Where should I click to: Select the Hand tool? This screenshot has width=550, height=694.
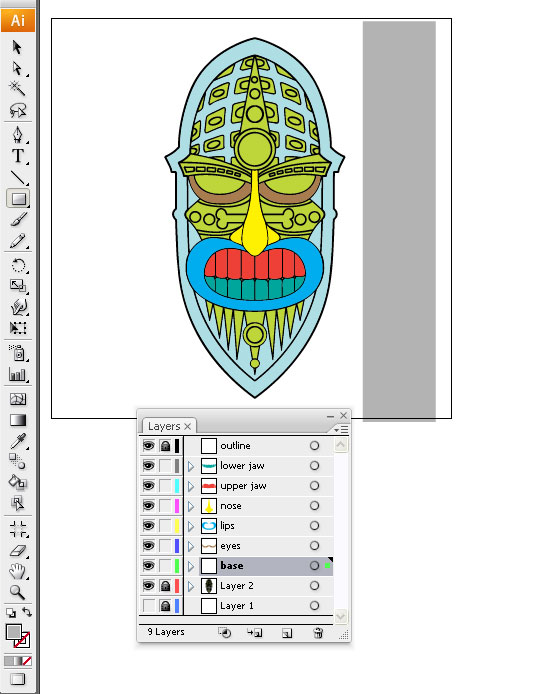click(x=18, y=571)
